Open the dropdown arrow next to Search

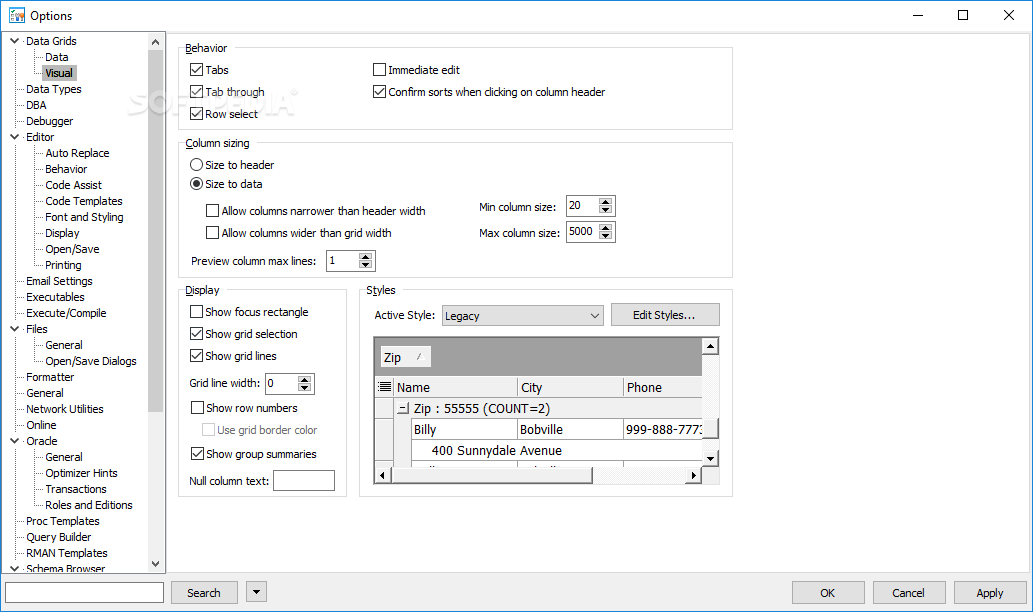(x=256, y=592)
